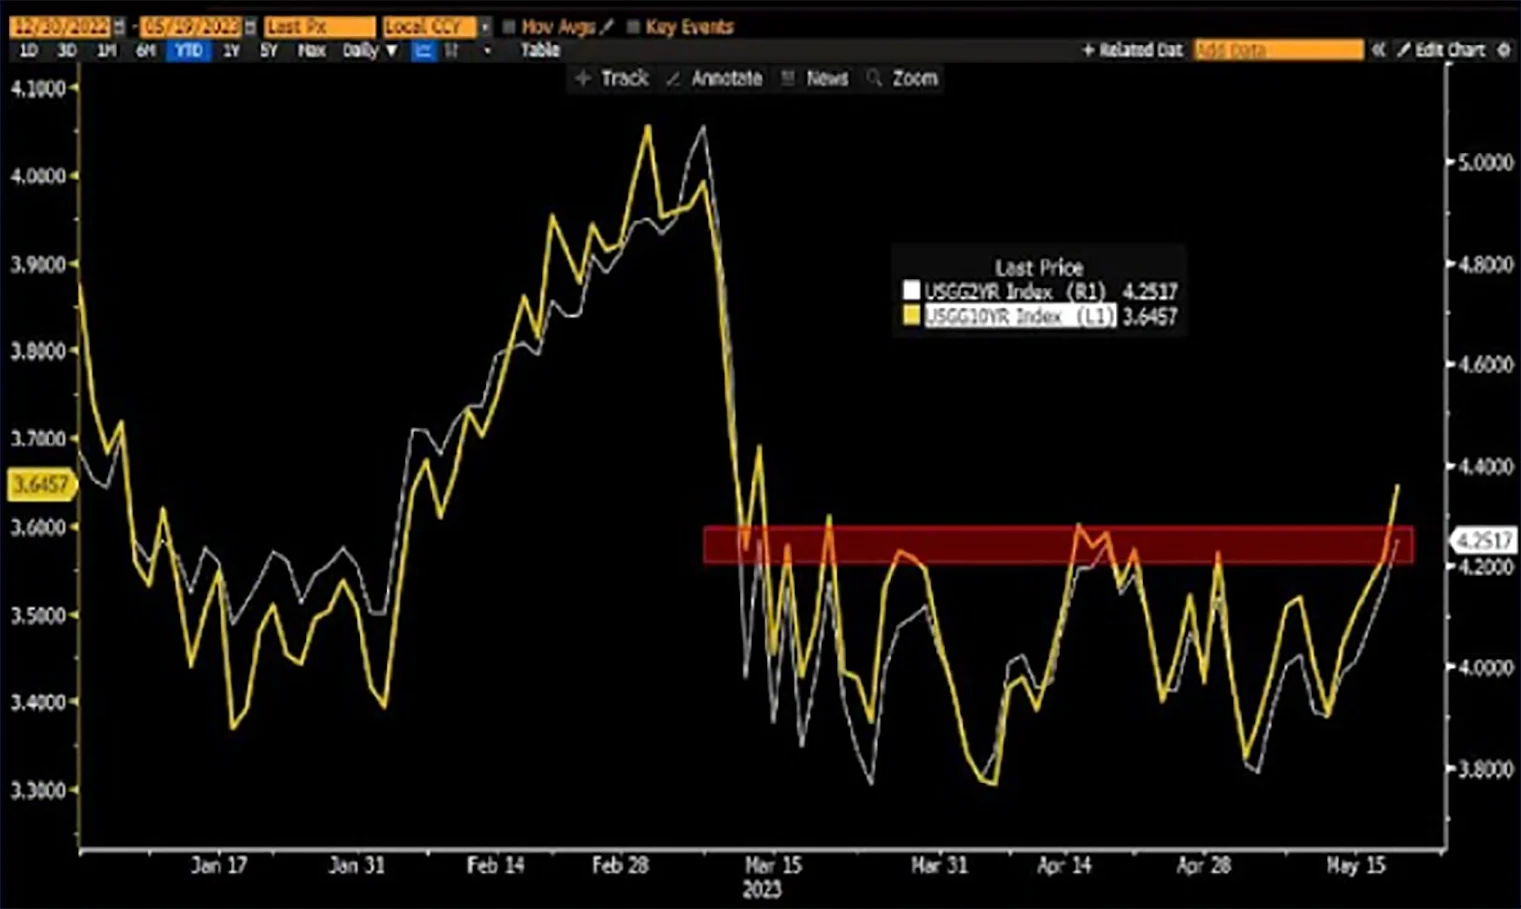This screenshot has height=909, width=1521.
Task: Select the YTD time range
Action: [x=189, y=50]
